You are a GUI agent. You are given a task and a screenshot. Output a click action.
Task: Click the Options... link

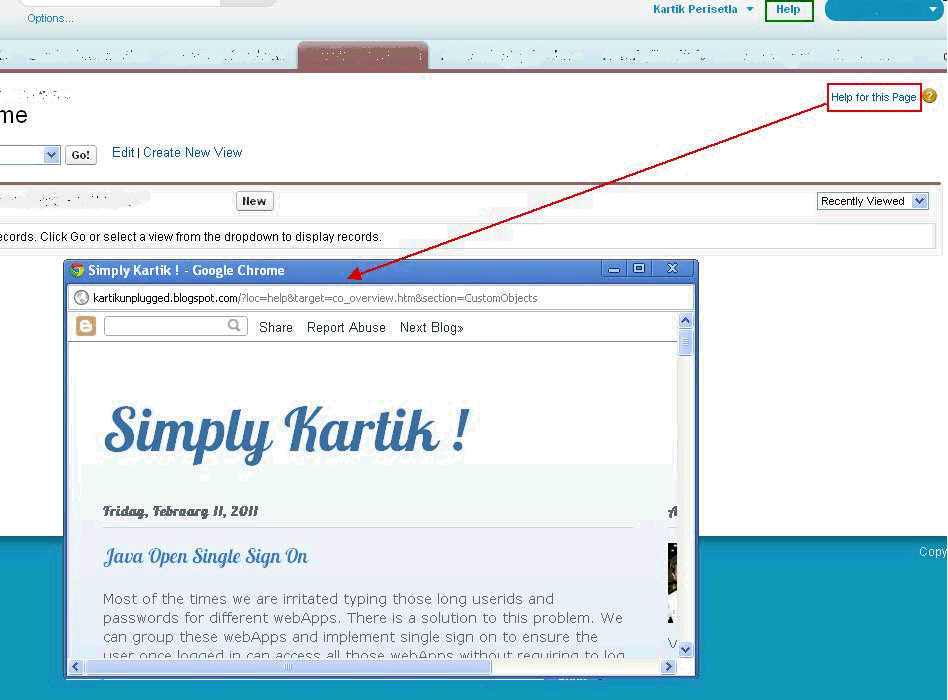(50, 18)
